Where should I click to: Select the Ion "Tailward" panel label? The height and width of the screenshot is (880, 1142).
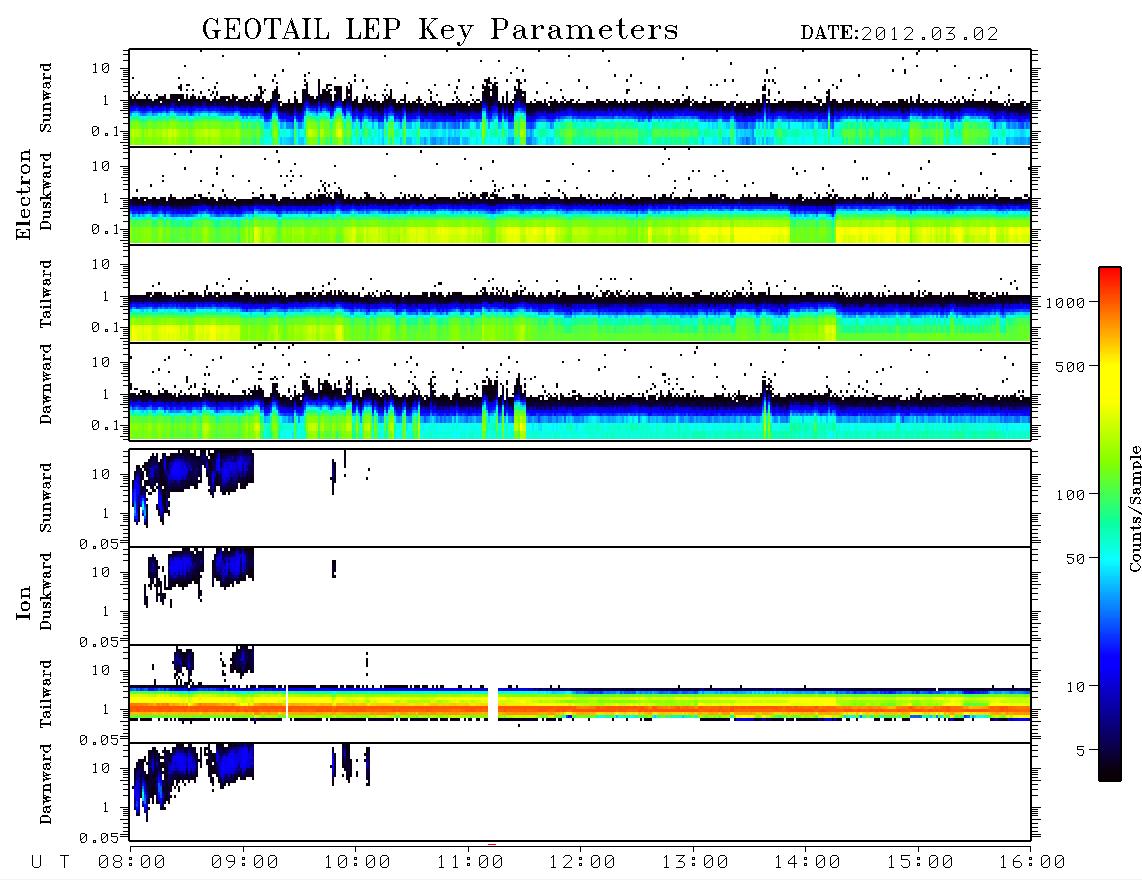click(46, 694)
